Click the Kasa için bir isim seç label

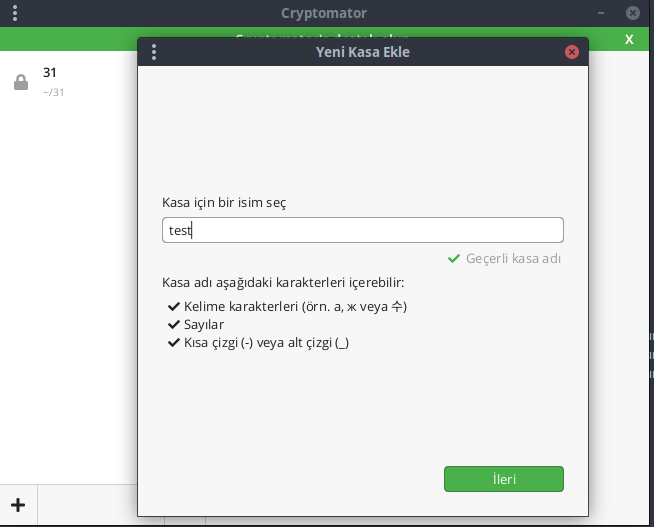point(224,203)
